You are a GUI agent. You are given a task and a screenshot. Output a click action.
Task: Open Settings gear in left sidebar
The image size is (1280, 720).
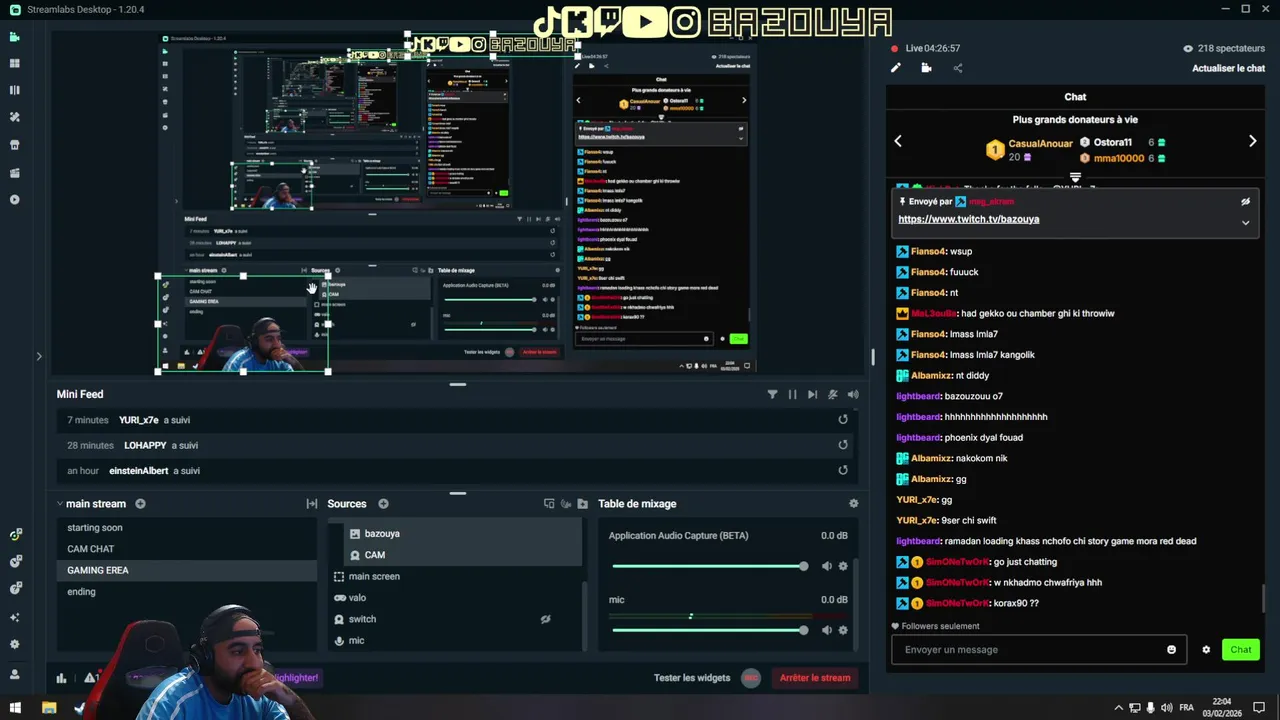tap(14, 645)
